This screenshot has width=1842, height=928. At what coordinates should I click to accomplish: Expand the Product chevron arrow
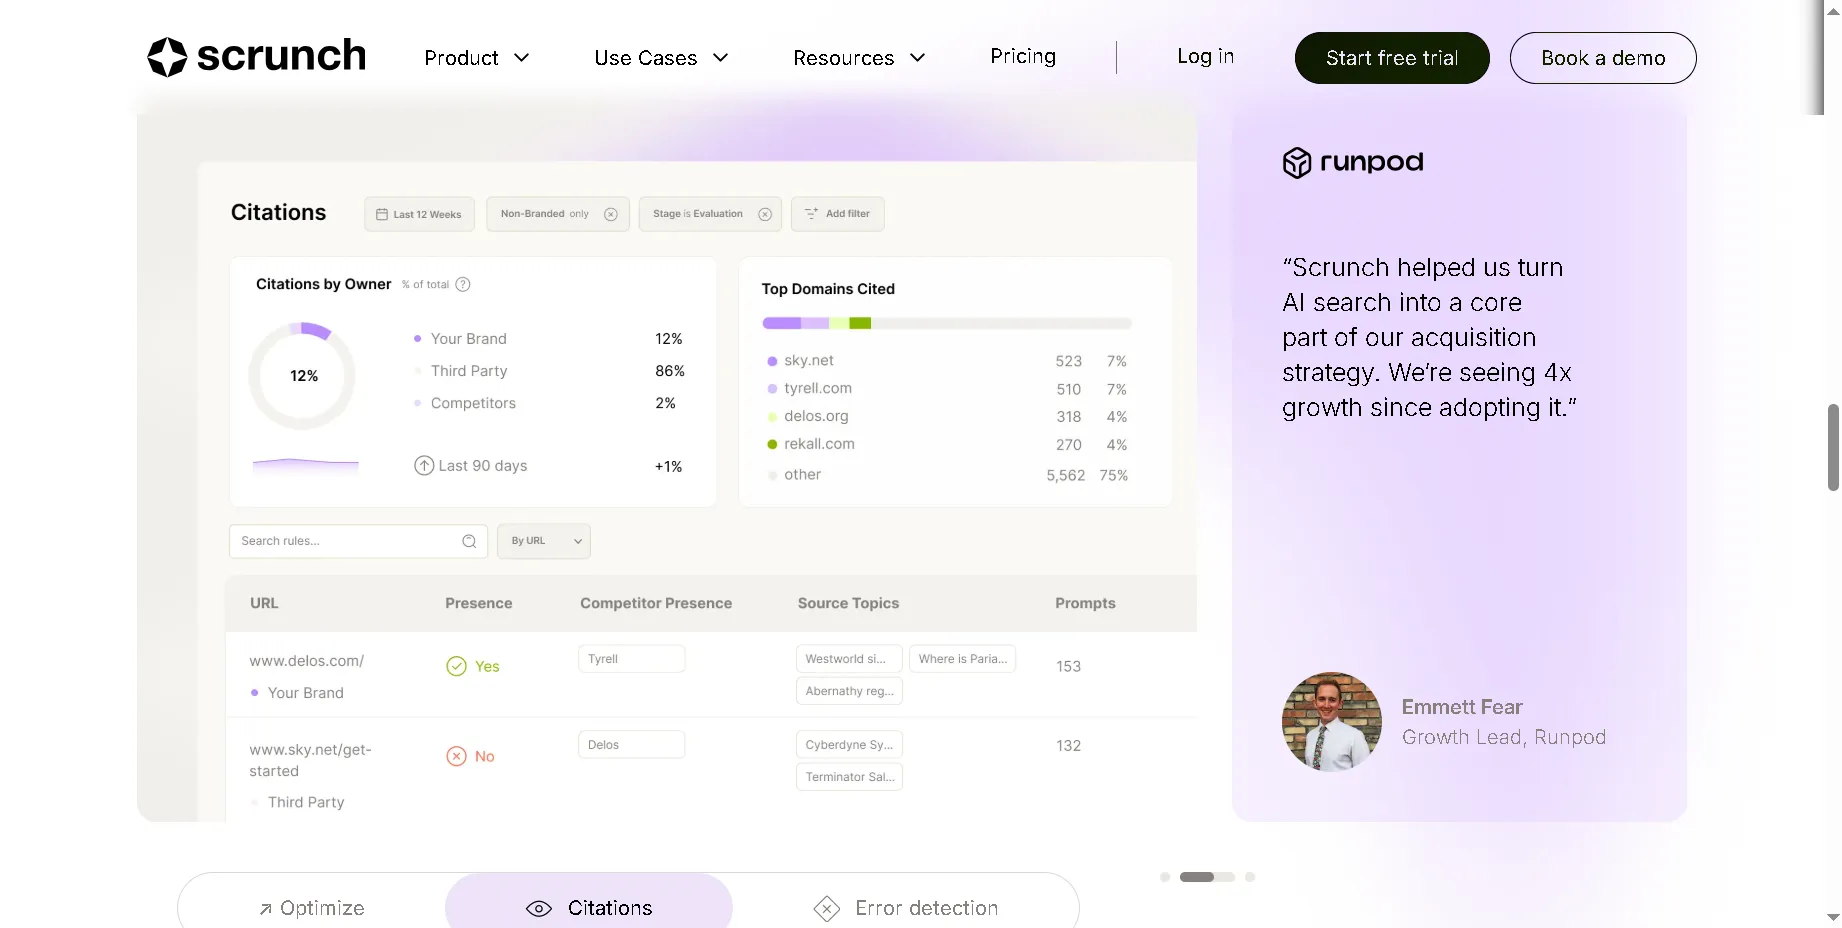tap(521, 58)
